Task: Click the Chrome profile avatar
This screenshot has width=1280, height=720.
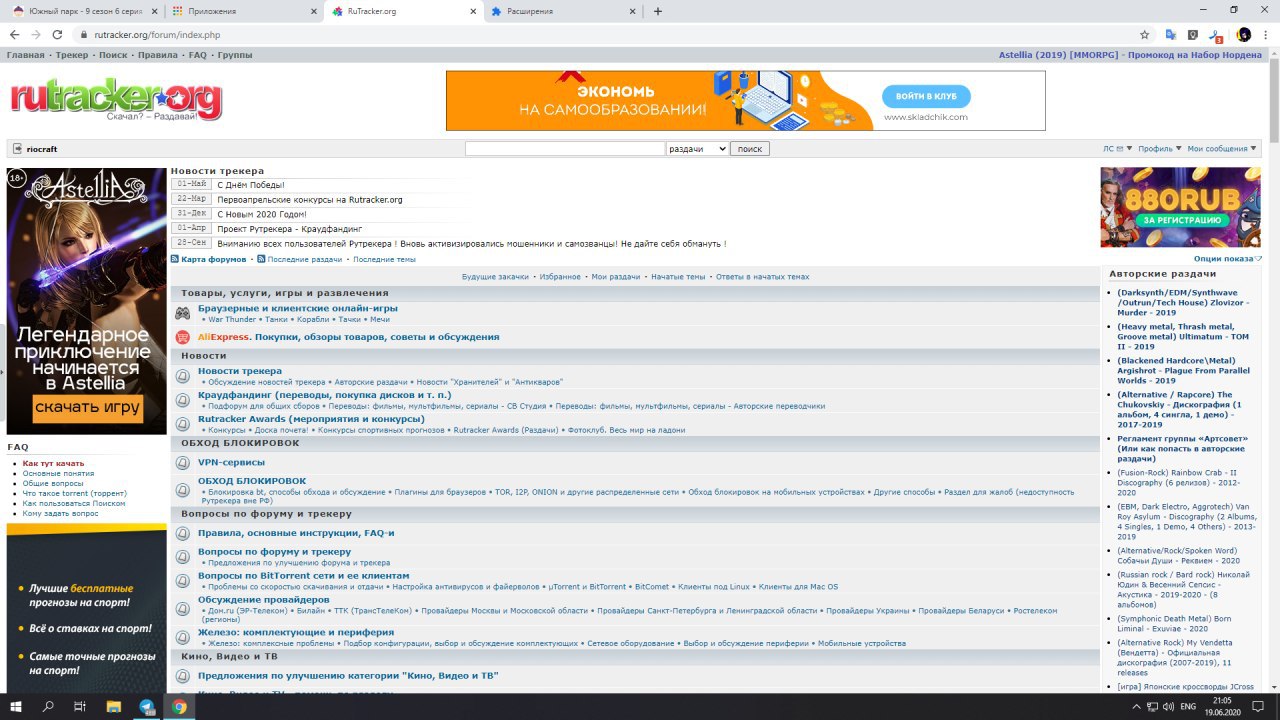Action: point(1244,34)
